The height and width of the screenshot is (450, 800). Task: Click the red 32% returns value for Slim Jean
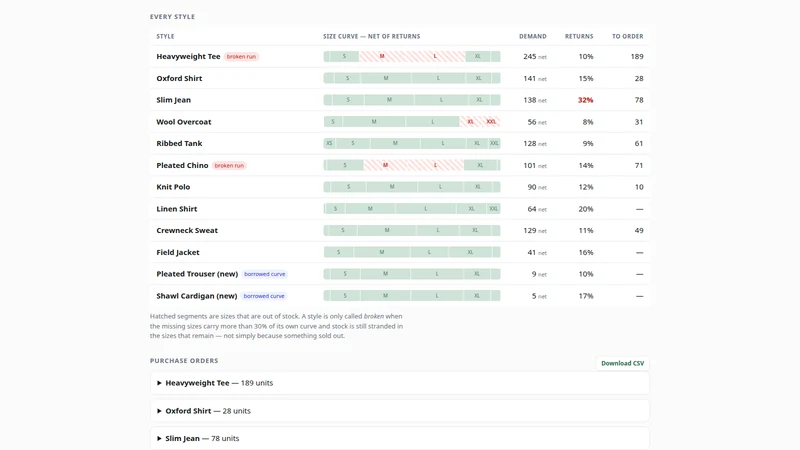585,100
